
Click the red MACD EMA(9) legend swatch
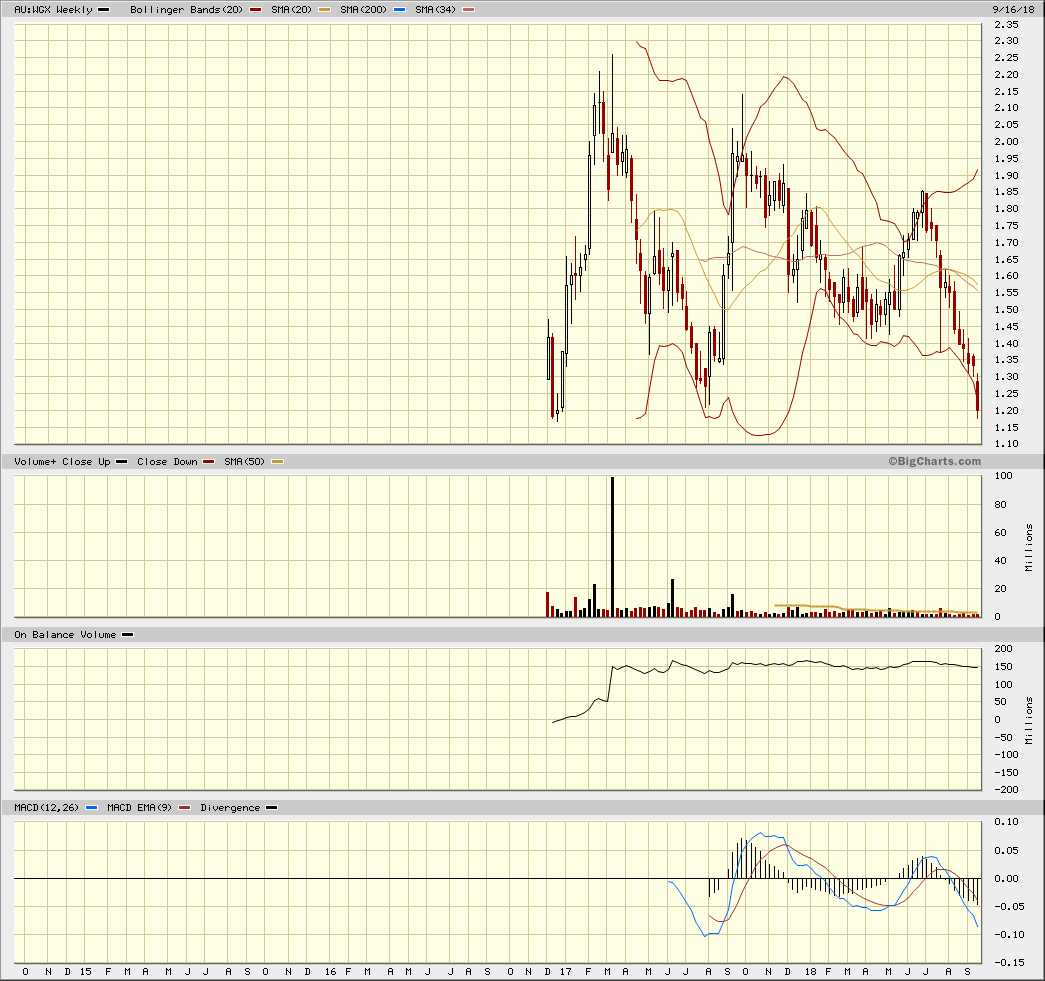coord(185,808)
